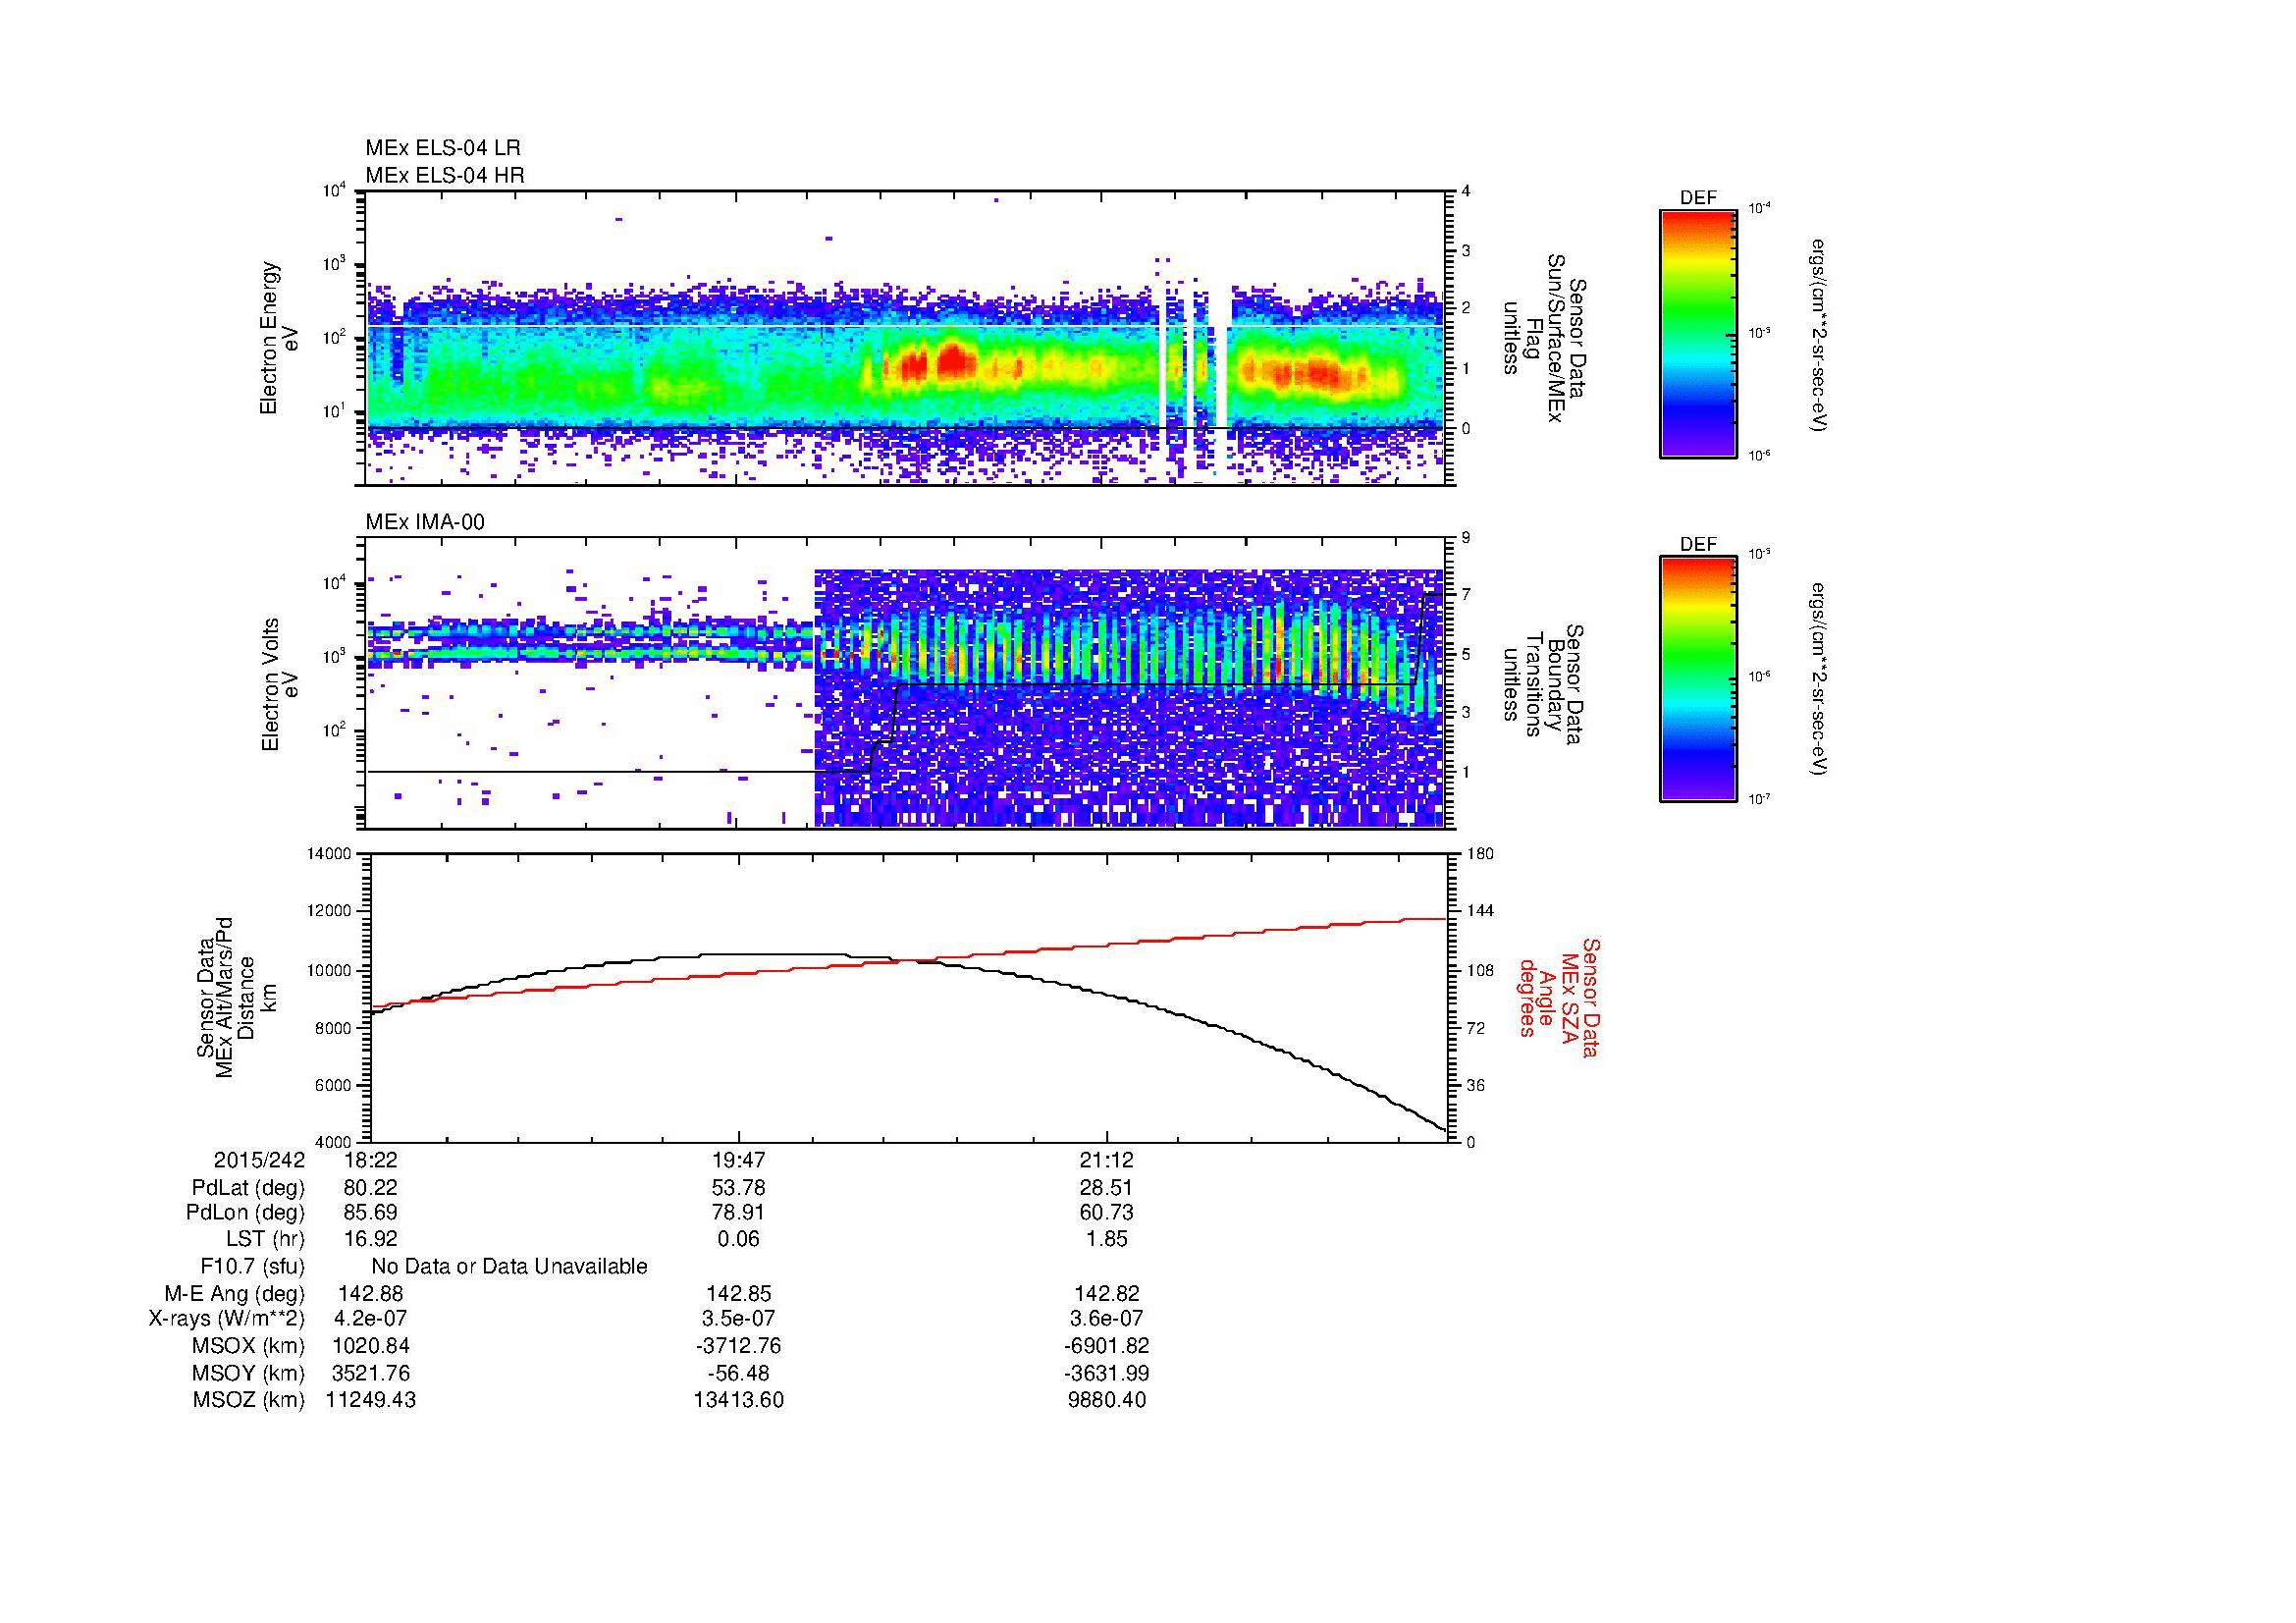Click the MSOY value 3521.76
Screen dimensions: 2296x1623
(x=370, y=1373)
